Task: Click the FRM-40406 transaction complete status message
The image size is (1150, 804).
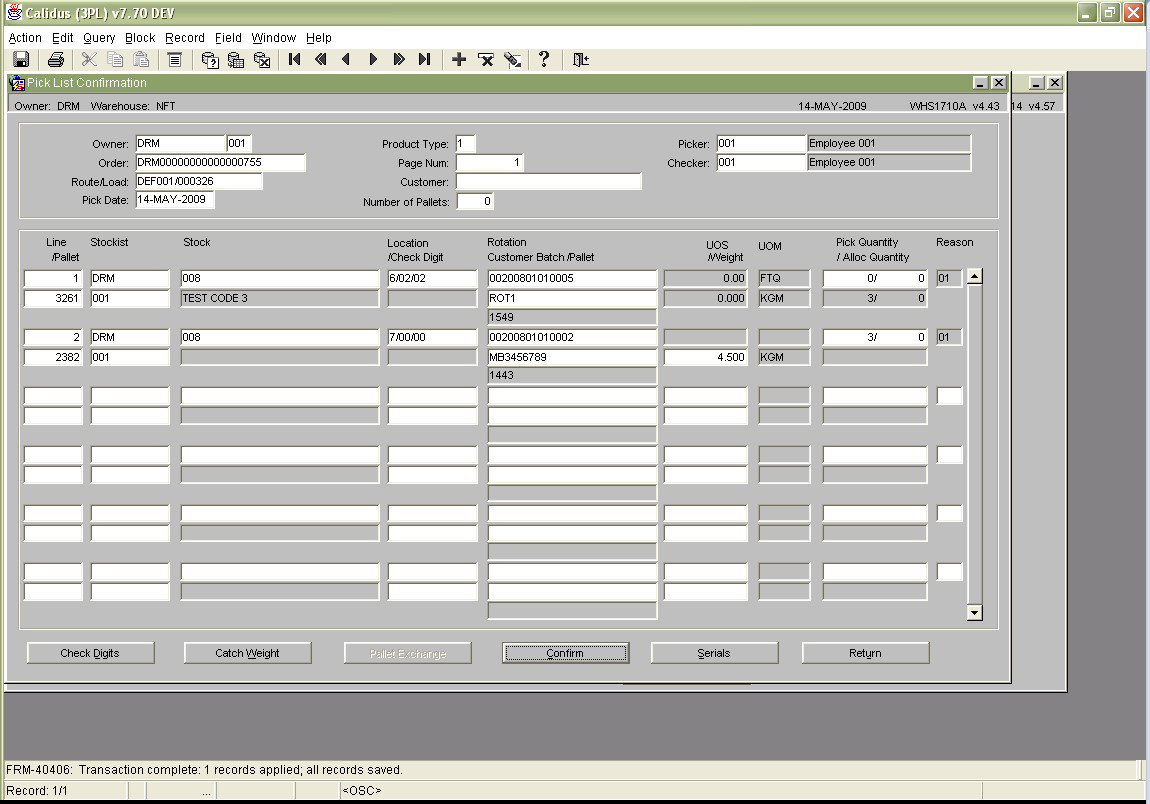Action: tap(205, 770)
